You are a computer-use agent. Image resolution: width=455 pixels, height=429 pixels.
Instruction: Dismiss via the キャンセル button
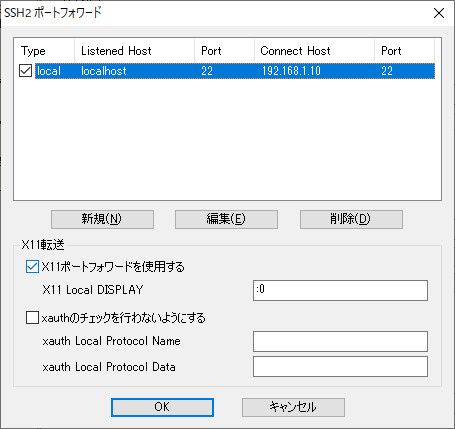(x=293, y=407)
